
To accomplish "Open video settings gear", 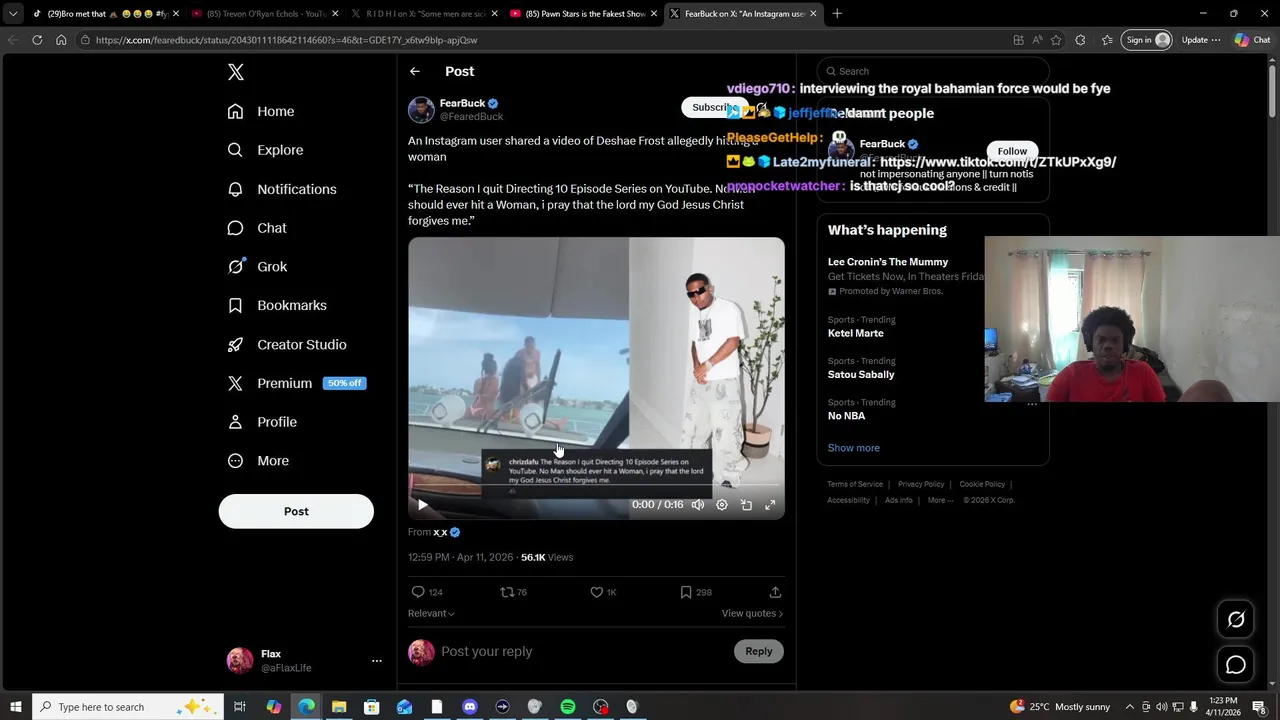I will tap(722, 505).
